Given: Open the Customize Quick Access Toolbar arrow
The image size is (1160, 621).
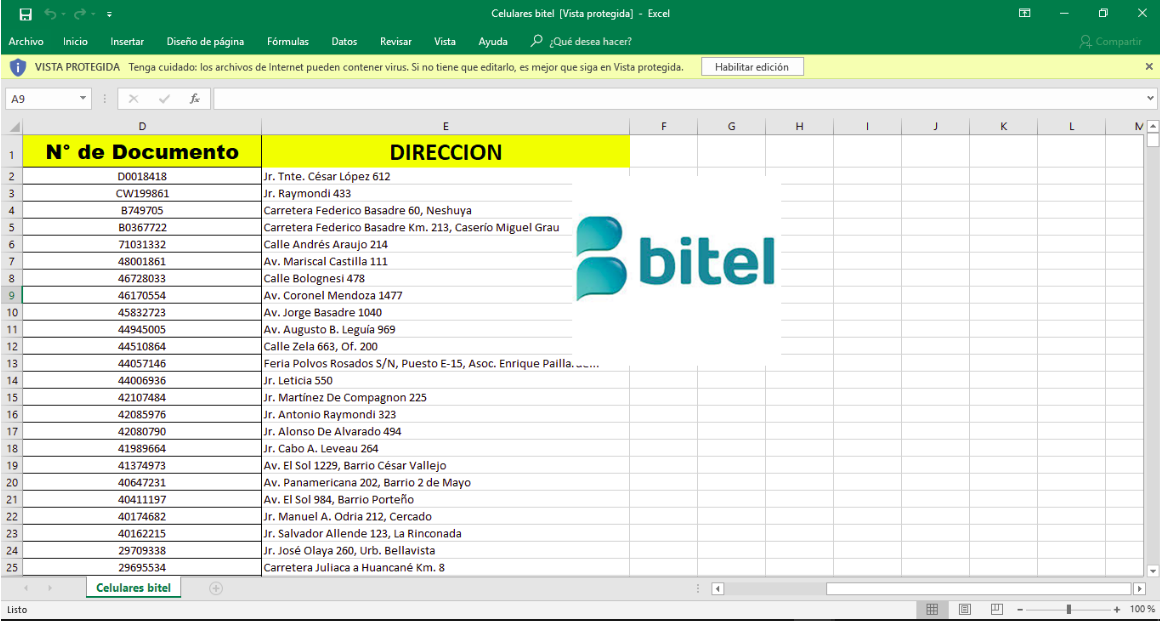Looking at the screenshot, I should (109, 14).
